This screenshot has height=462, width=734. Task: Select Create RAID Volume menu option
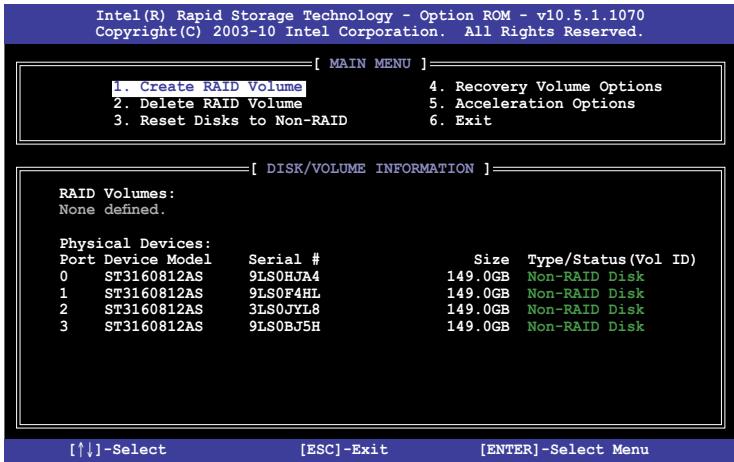click(x=209, y=88)
